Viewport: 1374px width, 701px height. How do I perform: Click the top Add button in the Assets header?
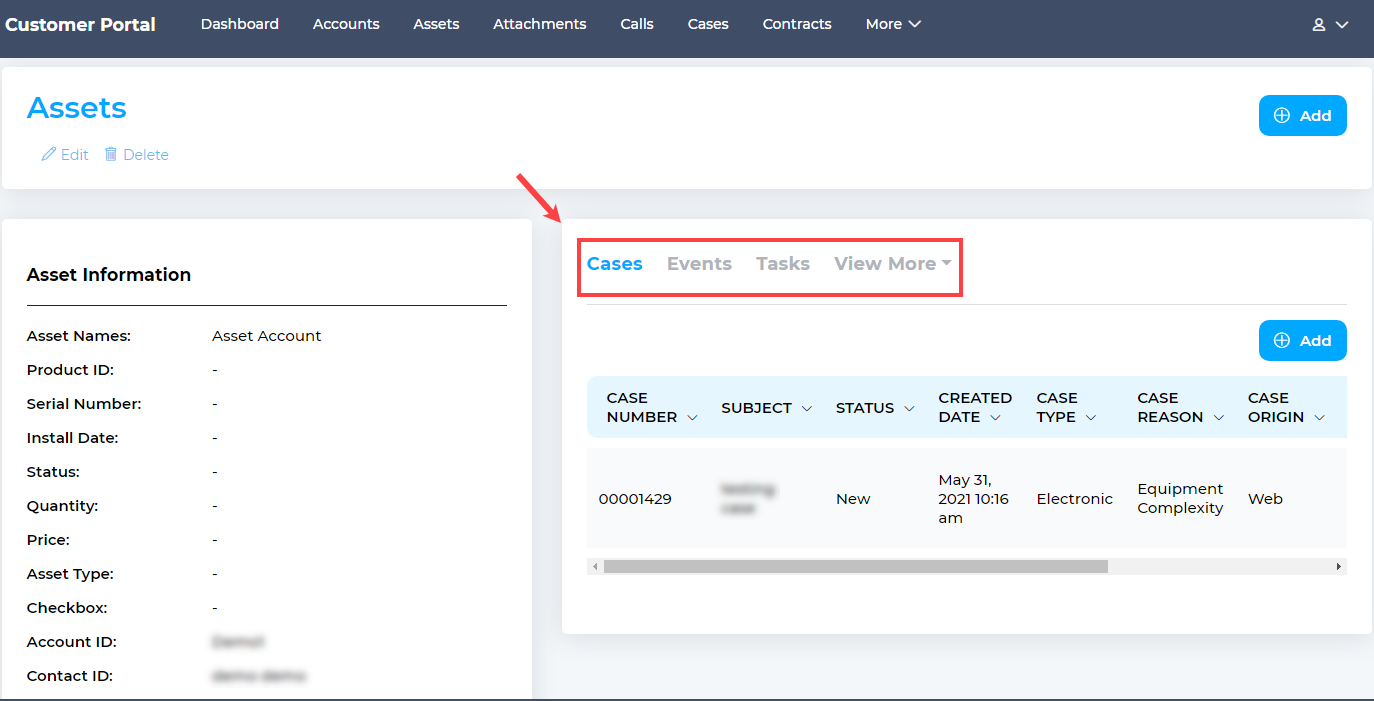tap(1302, 116)
